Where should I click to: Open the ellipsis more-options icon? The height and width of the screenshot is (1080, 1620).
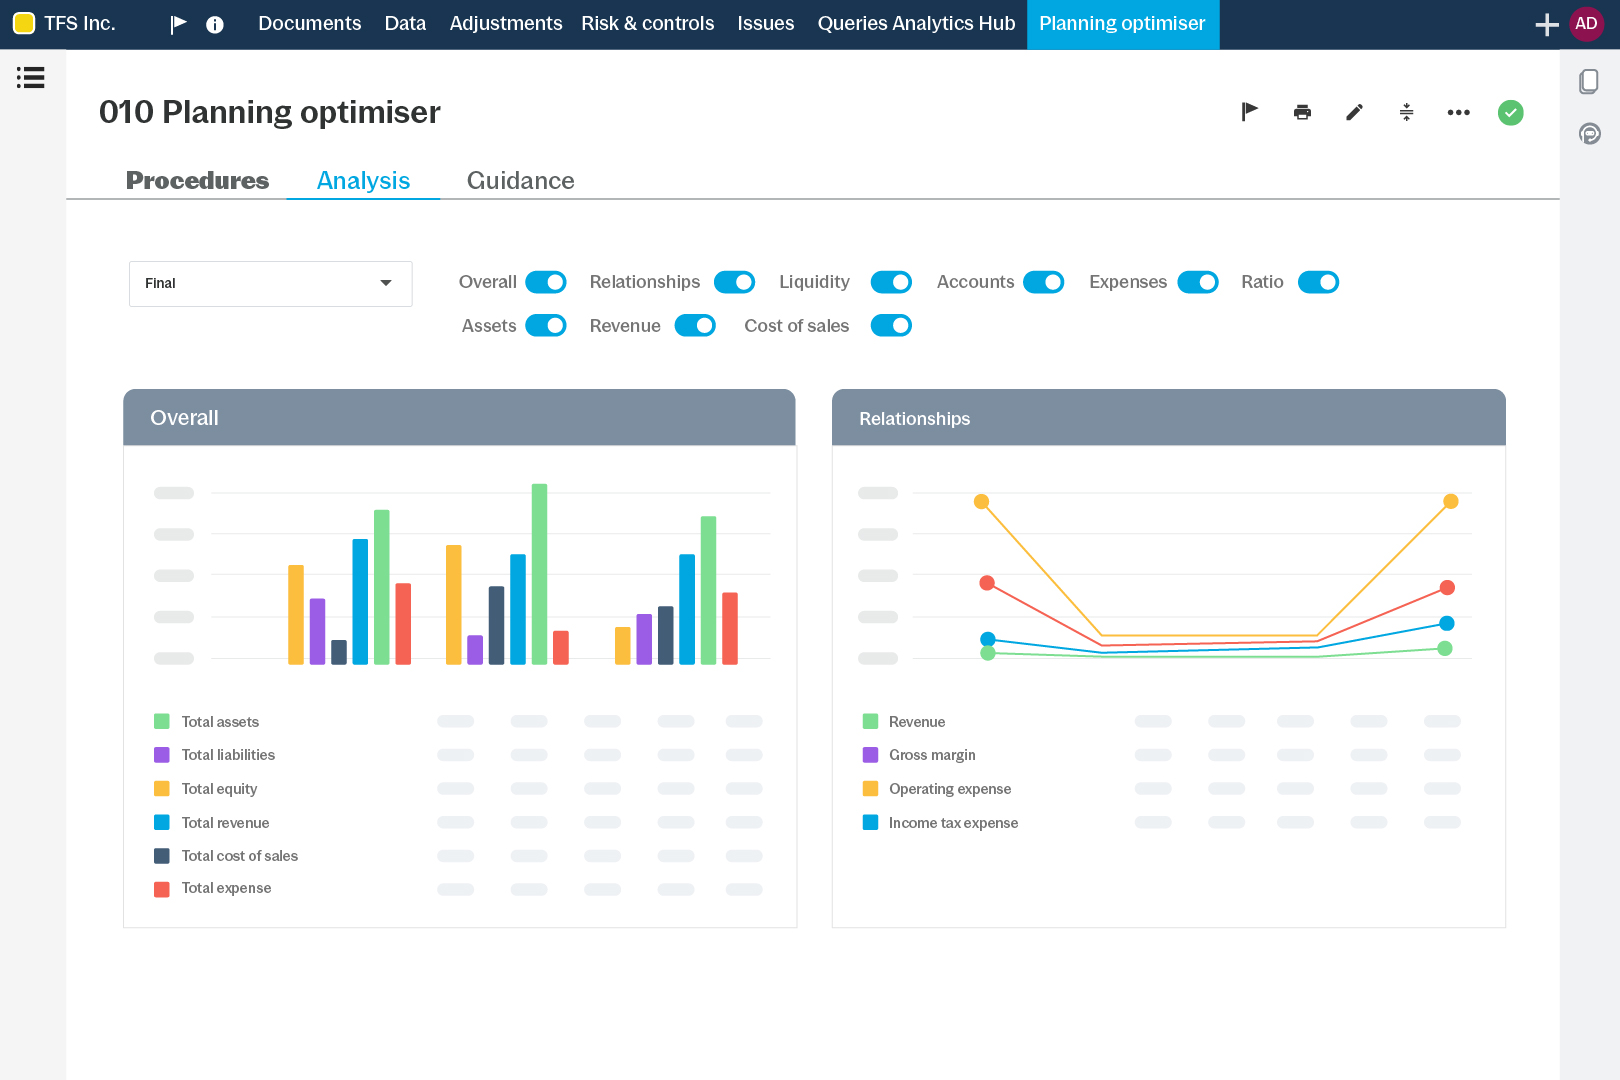pyautogui.click(x=1458, y=113)
